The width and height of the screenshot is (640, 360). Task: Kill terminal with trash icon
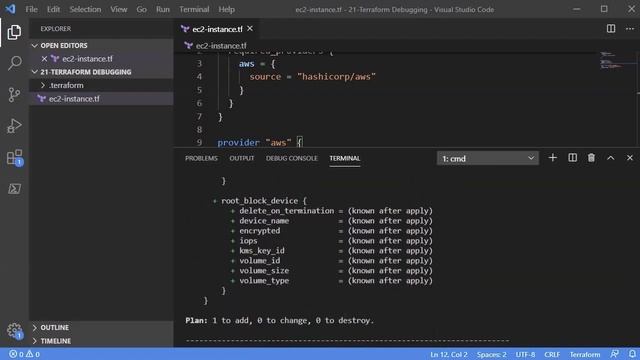click(591, 158)
